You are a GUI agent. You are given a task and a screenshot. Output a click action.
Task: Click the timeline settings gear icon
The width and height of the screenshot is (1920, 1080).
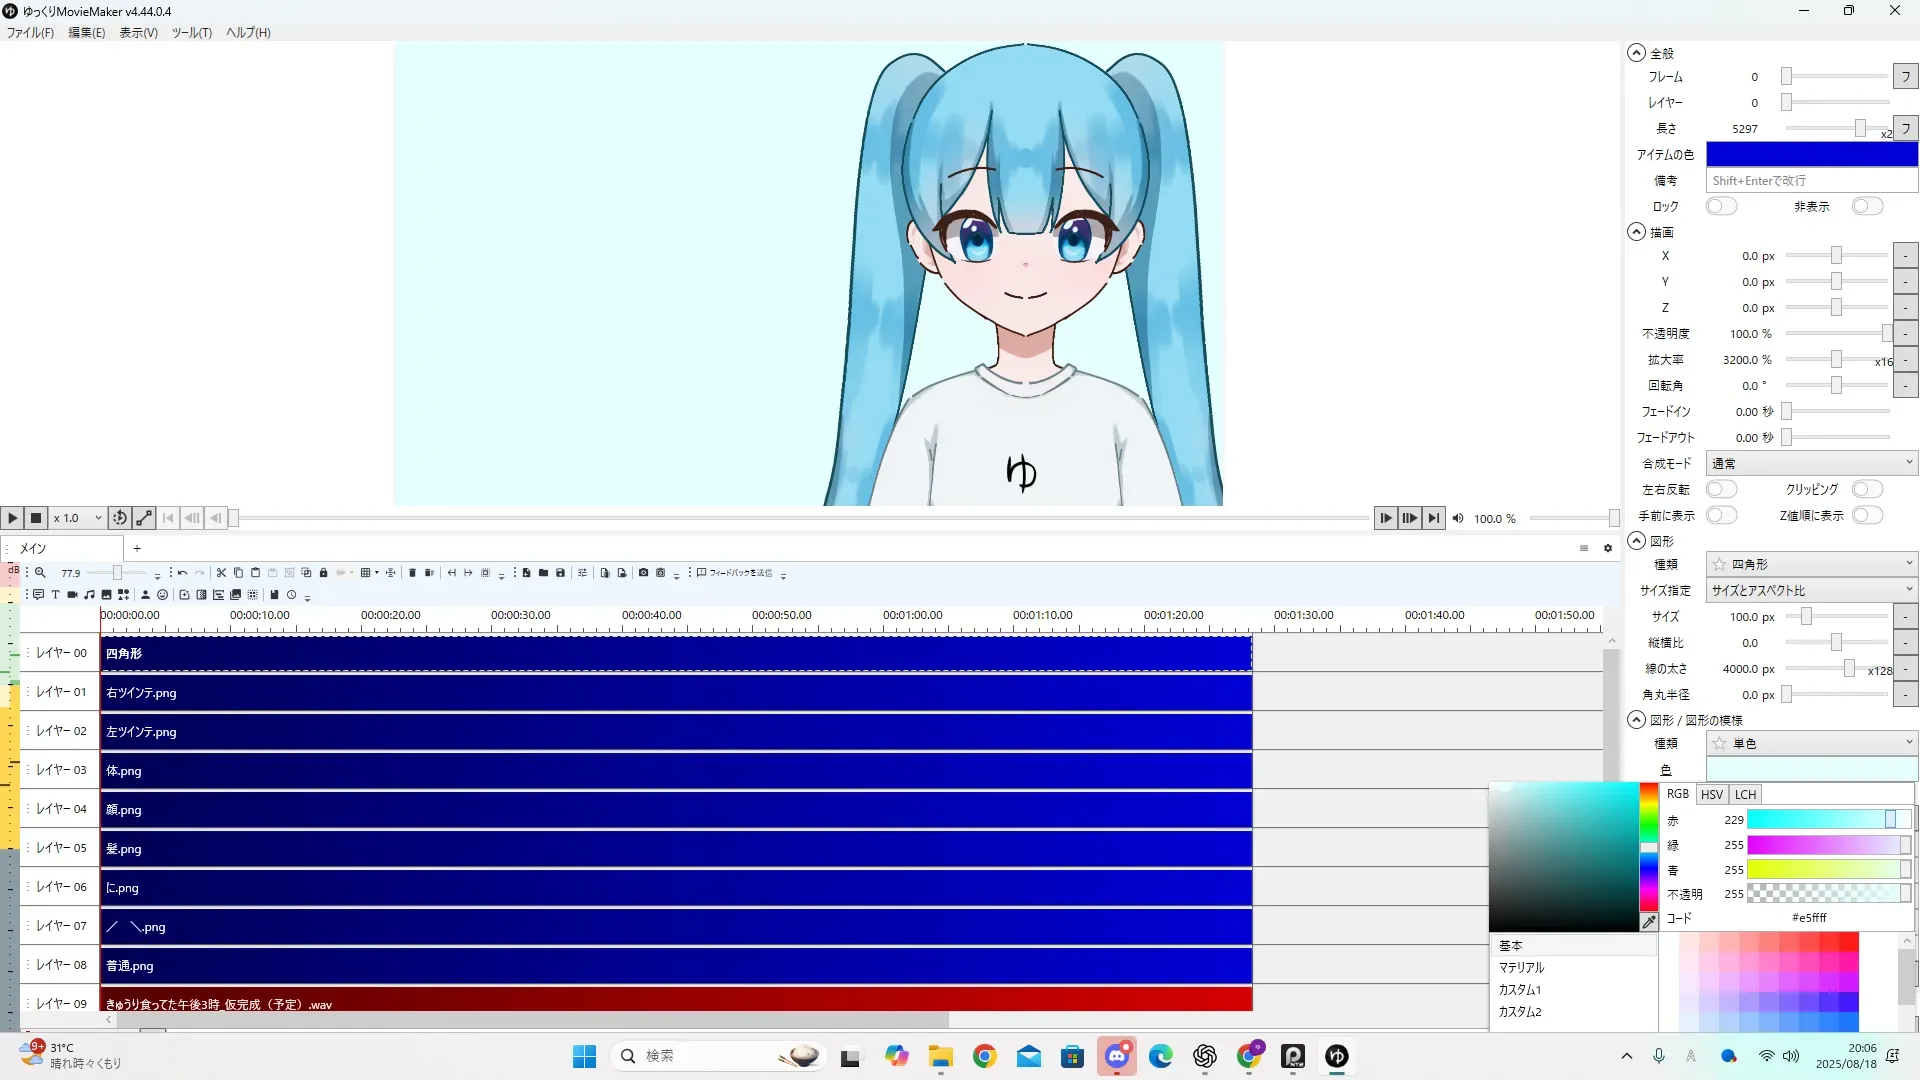tap(1608, 548)
